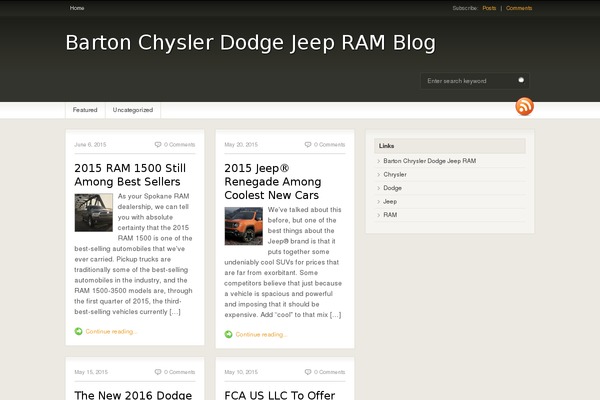Open 'The New 2016 Dodge' post title

pos(133,395)
